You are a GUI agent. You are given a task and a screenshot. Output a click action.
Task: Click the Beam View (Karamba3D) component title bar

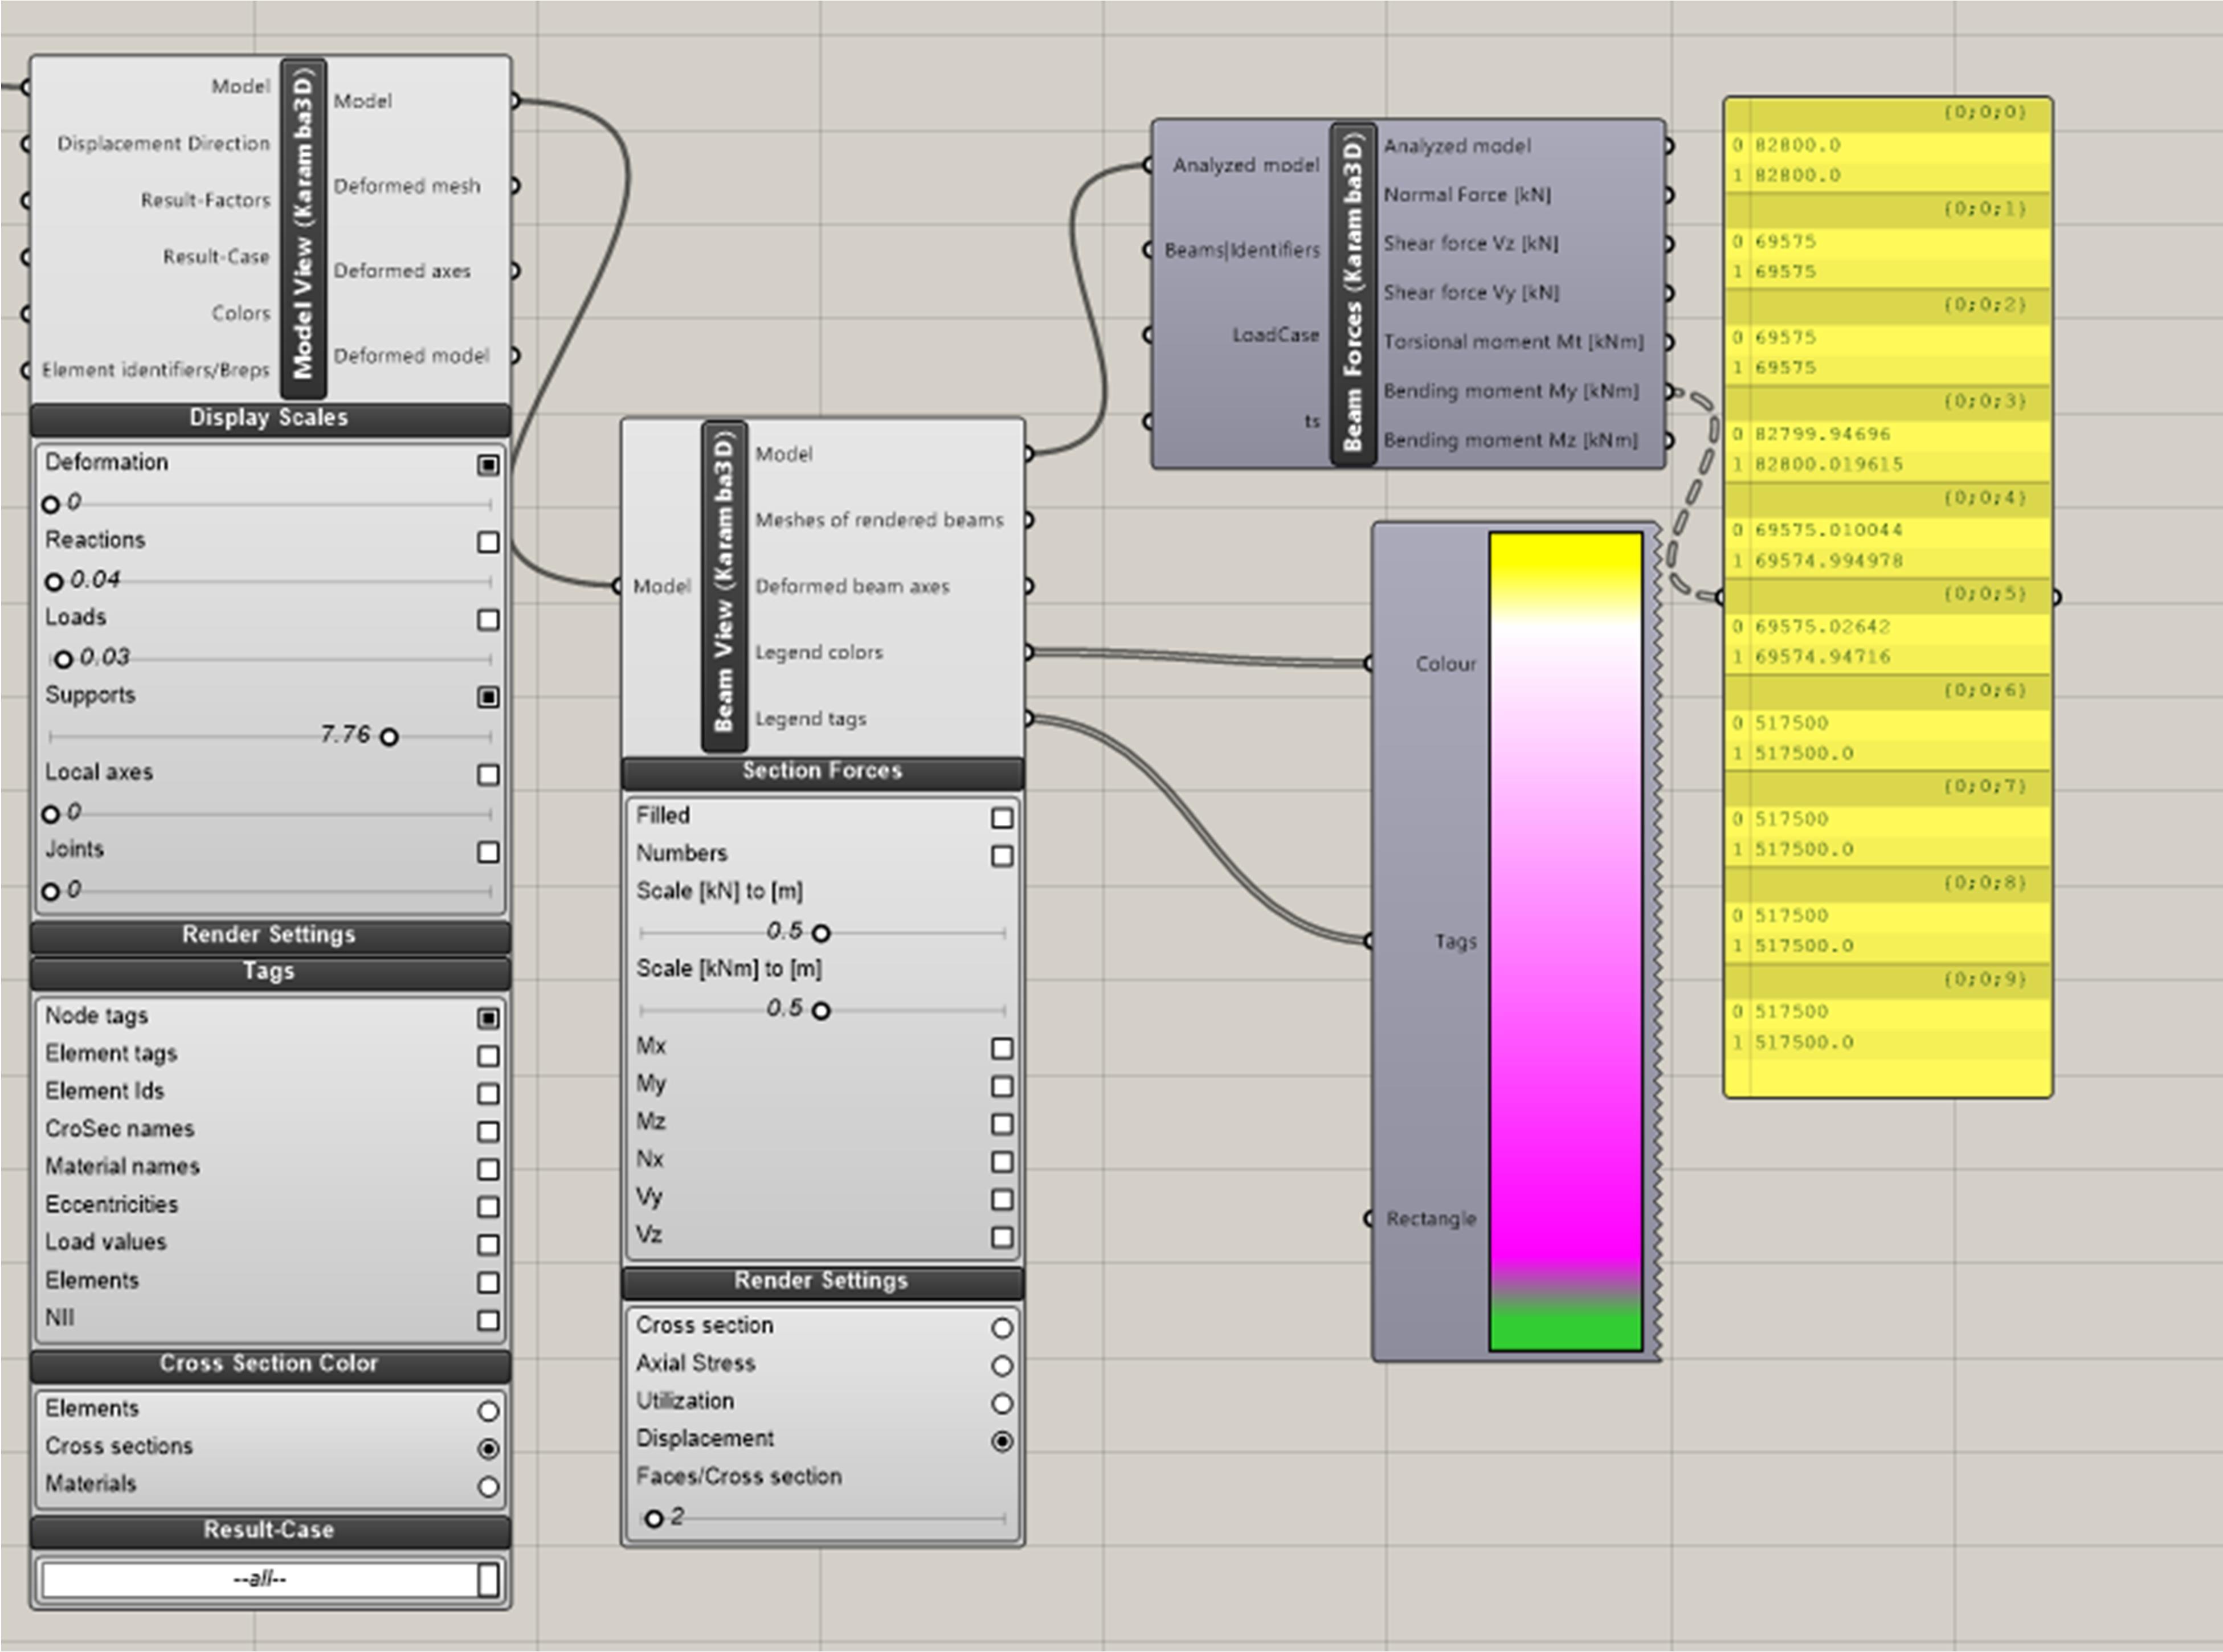tap(724, 585)
